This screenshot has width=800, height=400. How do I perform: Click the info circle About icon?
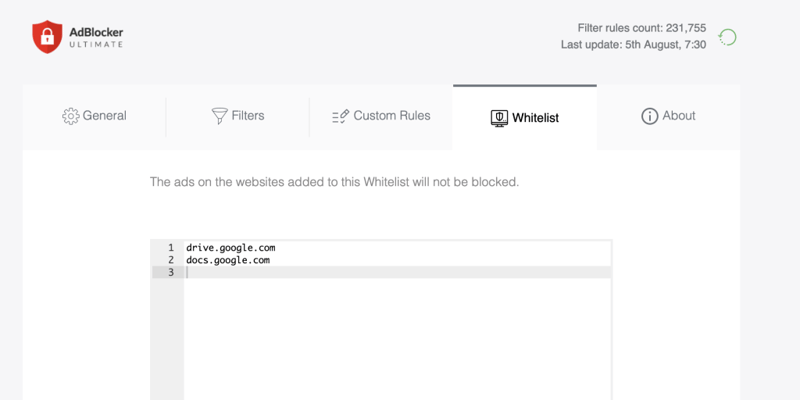coord(650,116)
